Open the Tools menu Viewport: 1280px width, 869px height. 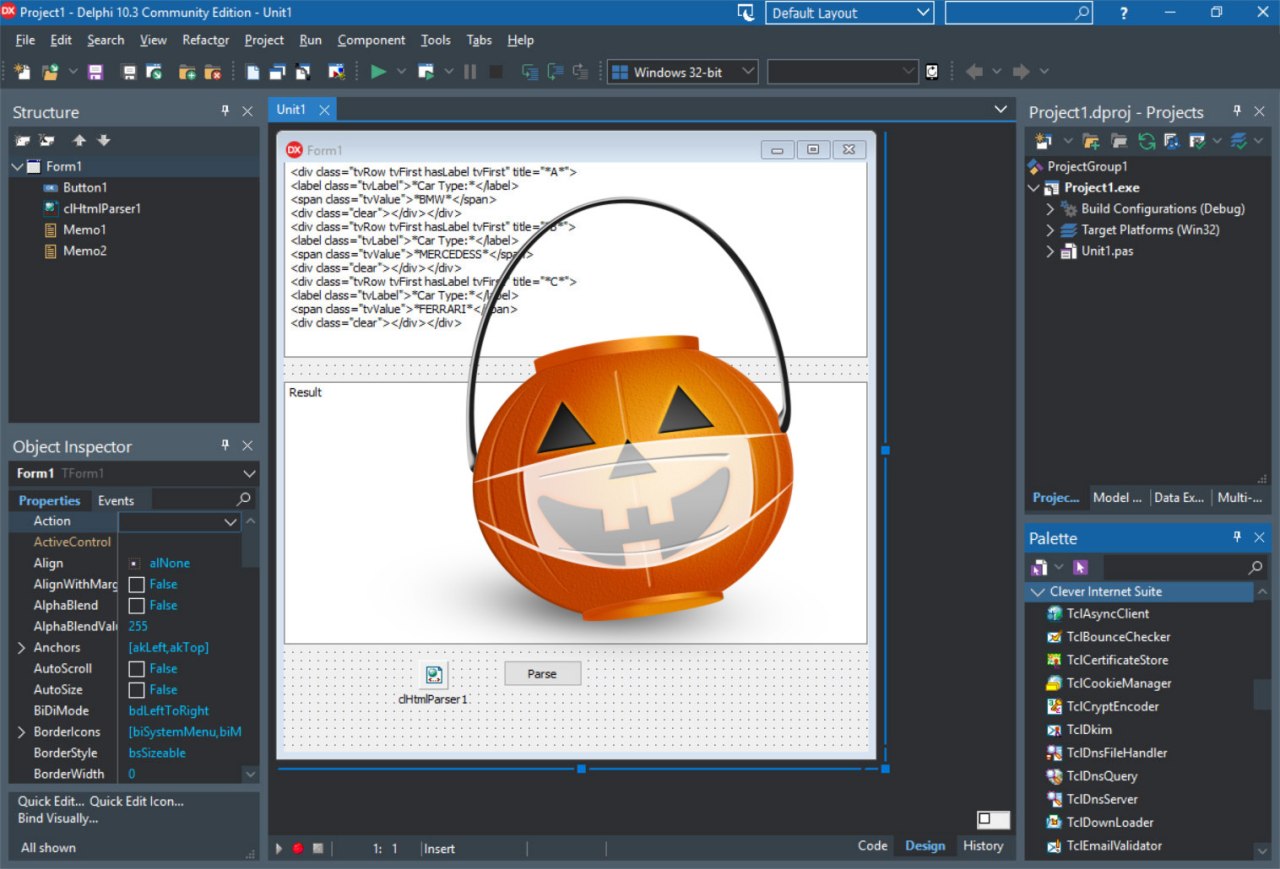(435, 40)
